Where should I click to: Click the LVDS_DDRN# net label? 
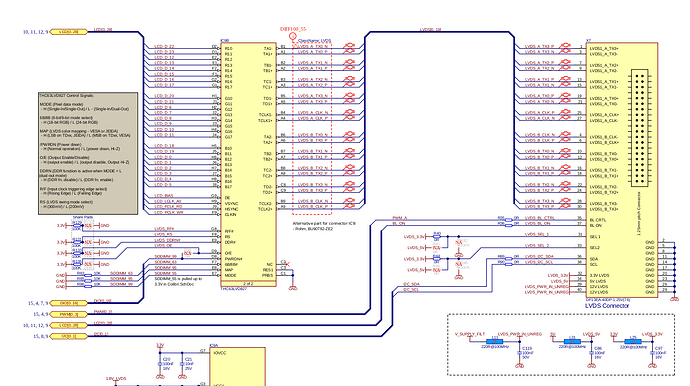167,240
